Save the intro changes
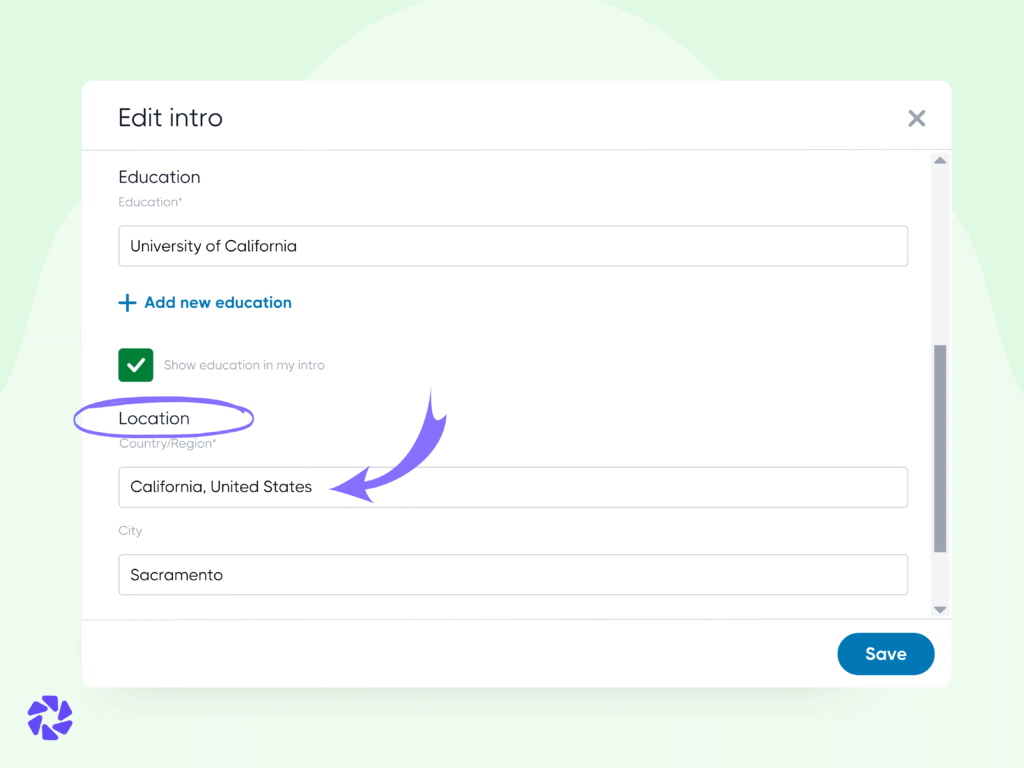 (885, 653)
